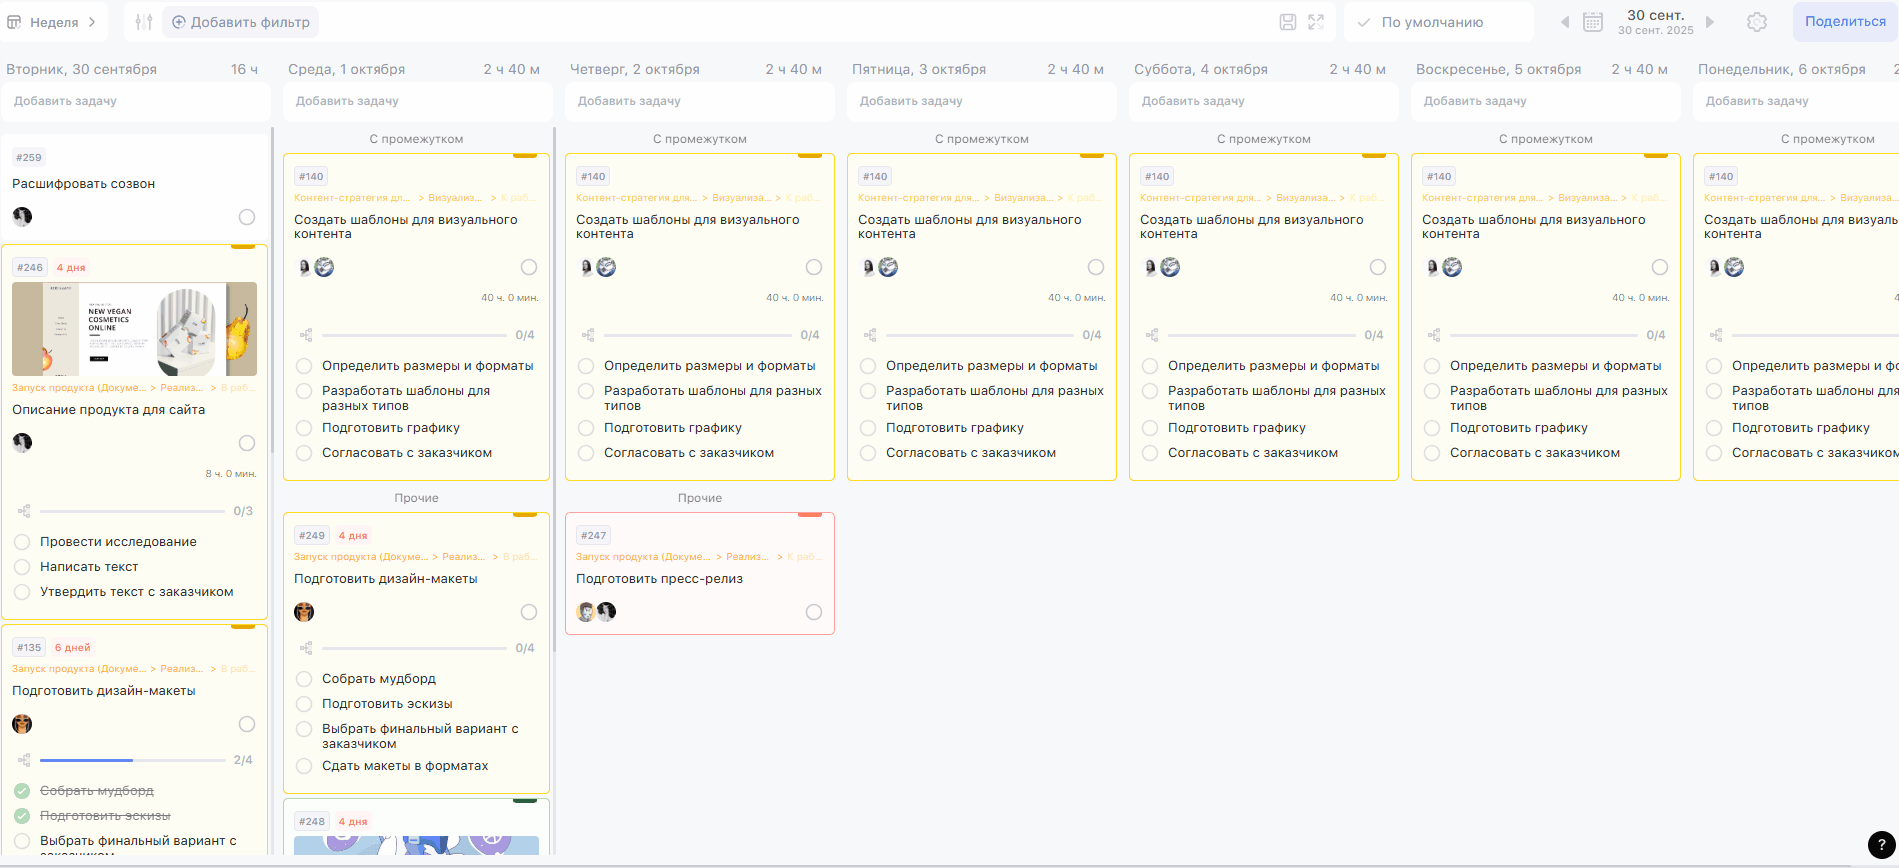The image size is (1899, 868).
Task: Open the gear settings icon
Action: 1757,22
